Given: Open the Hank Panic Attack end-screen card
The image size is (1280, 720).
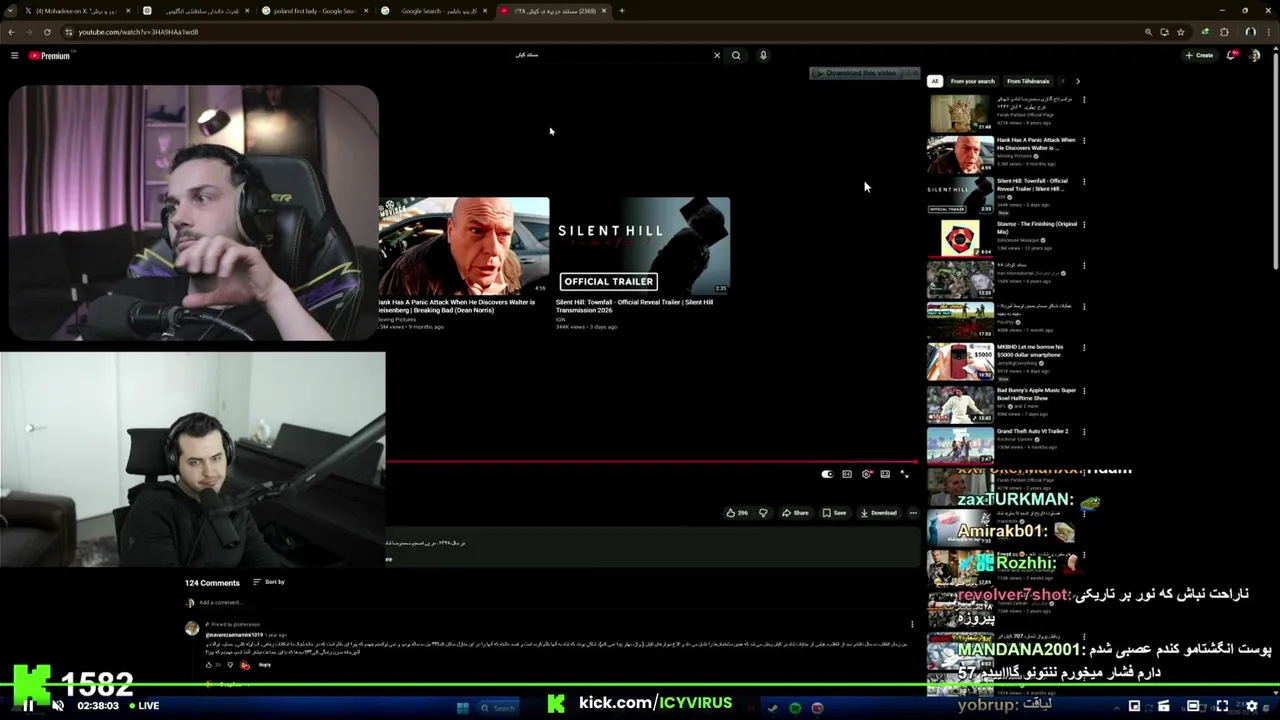Looking at the screenshot, I should tap(463, 245).
